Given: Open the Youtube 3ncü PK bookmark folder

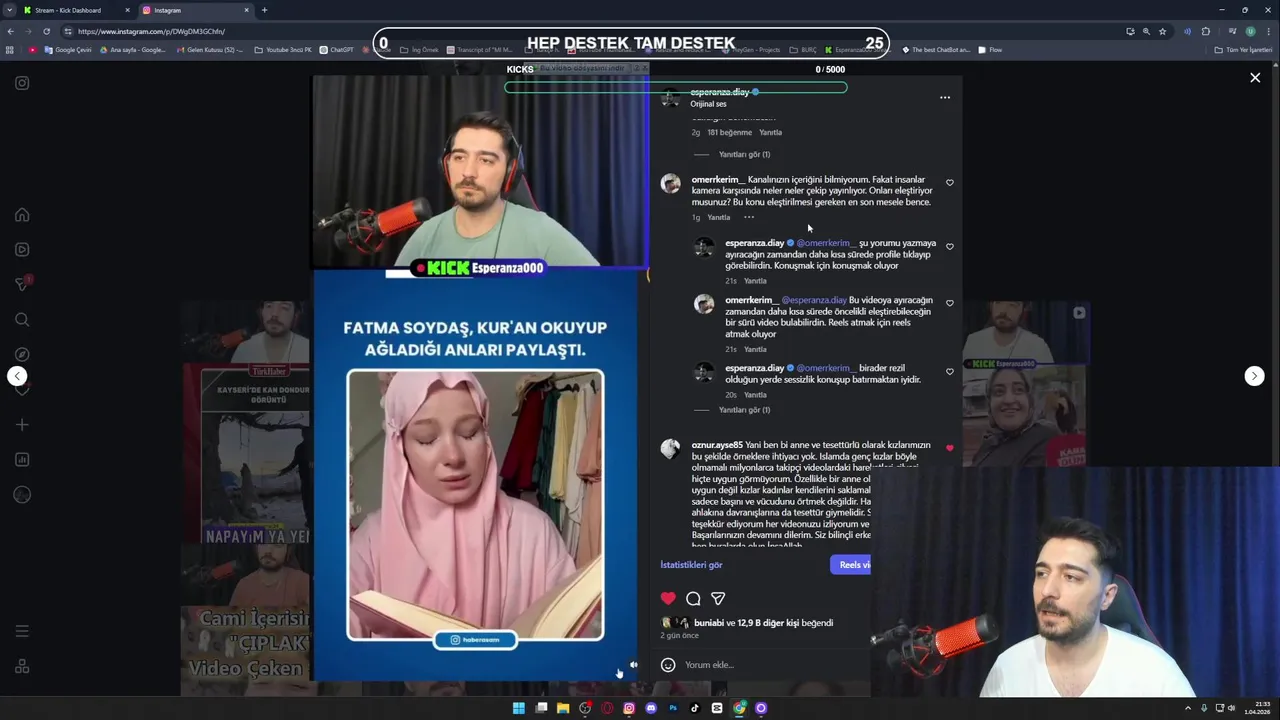Looking at the screenshot, I should 283,50.
